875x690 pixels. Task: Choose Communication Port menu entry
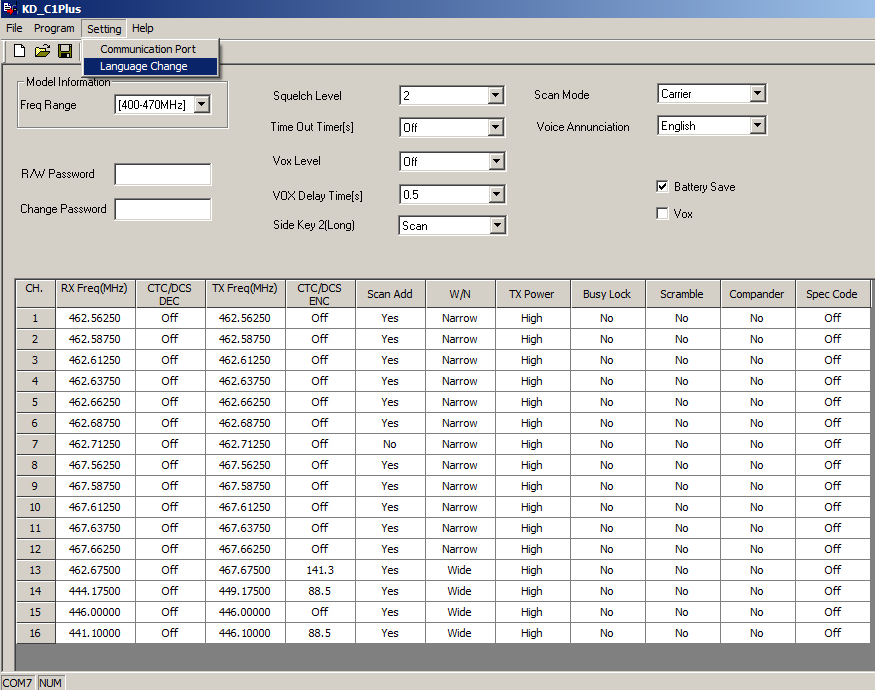coord(147,49)
